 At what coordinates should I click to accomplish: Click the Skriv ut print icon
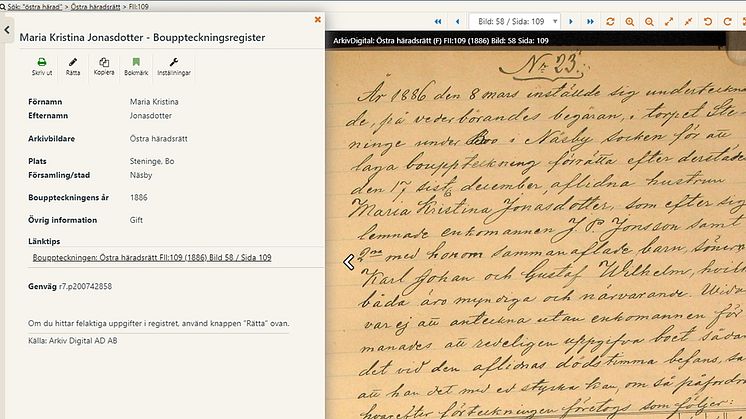(x=42, y=62)
